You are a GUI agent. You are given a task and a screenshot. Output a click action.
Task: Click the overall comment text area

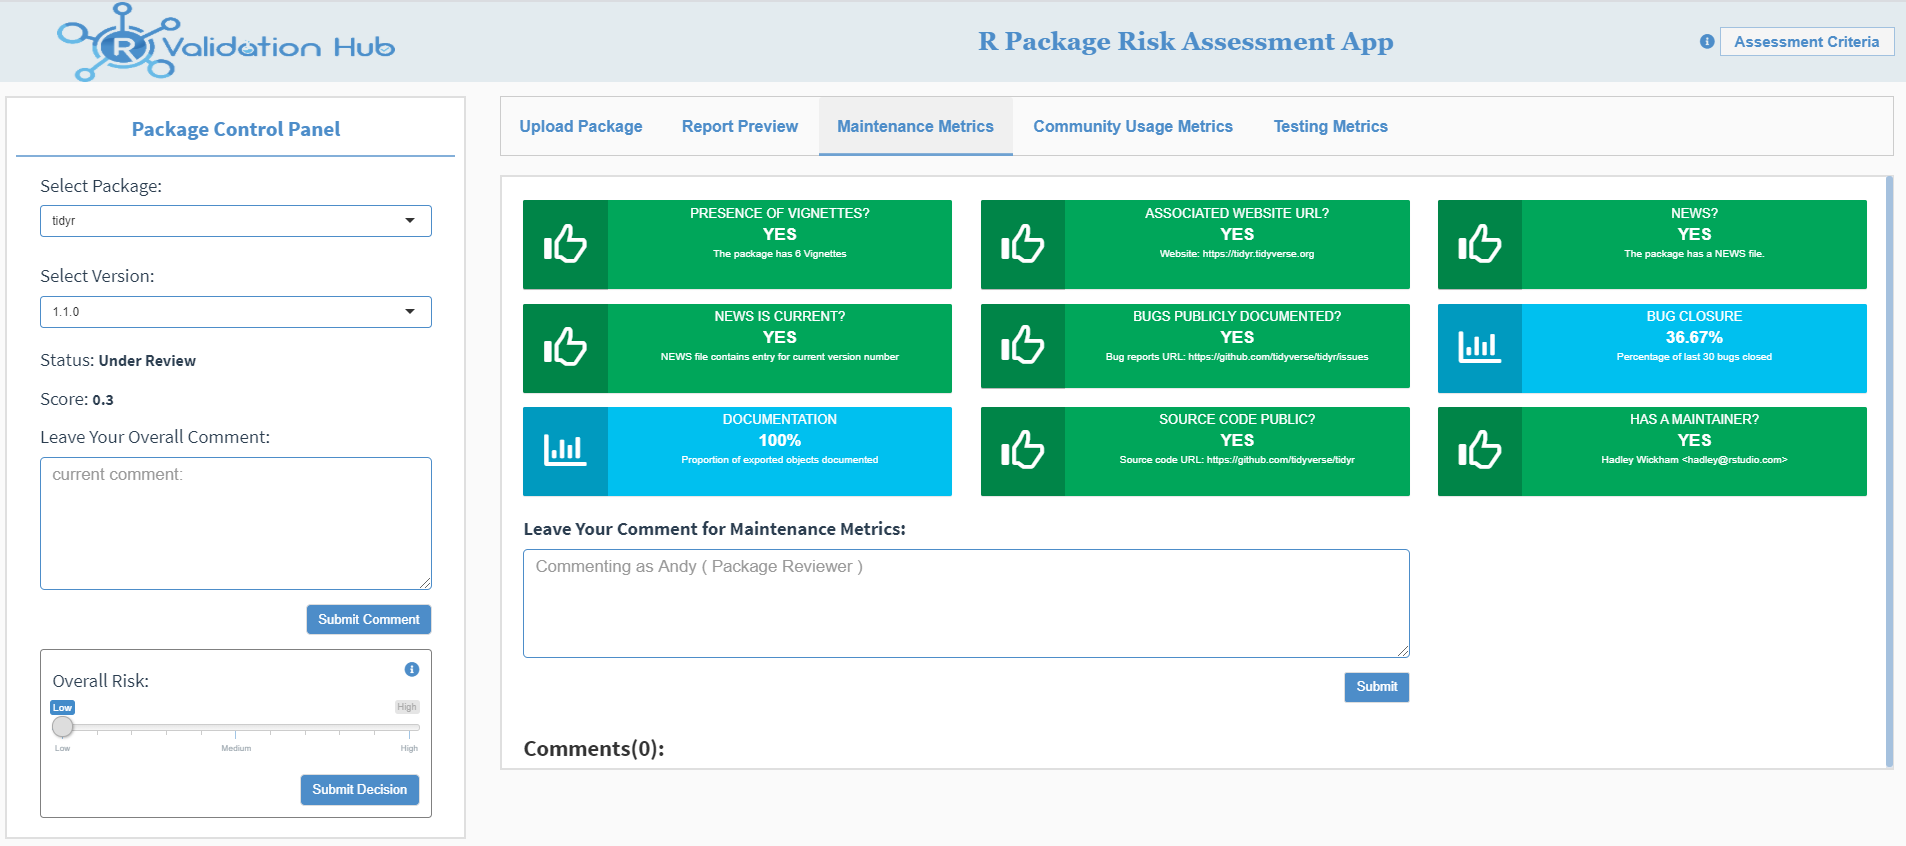(x=236, y=523)
